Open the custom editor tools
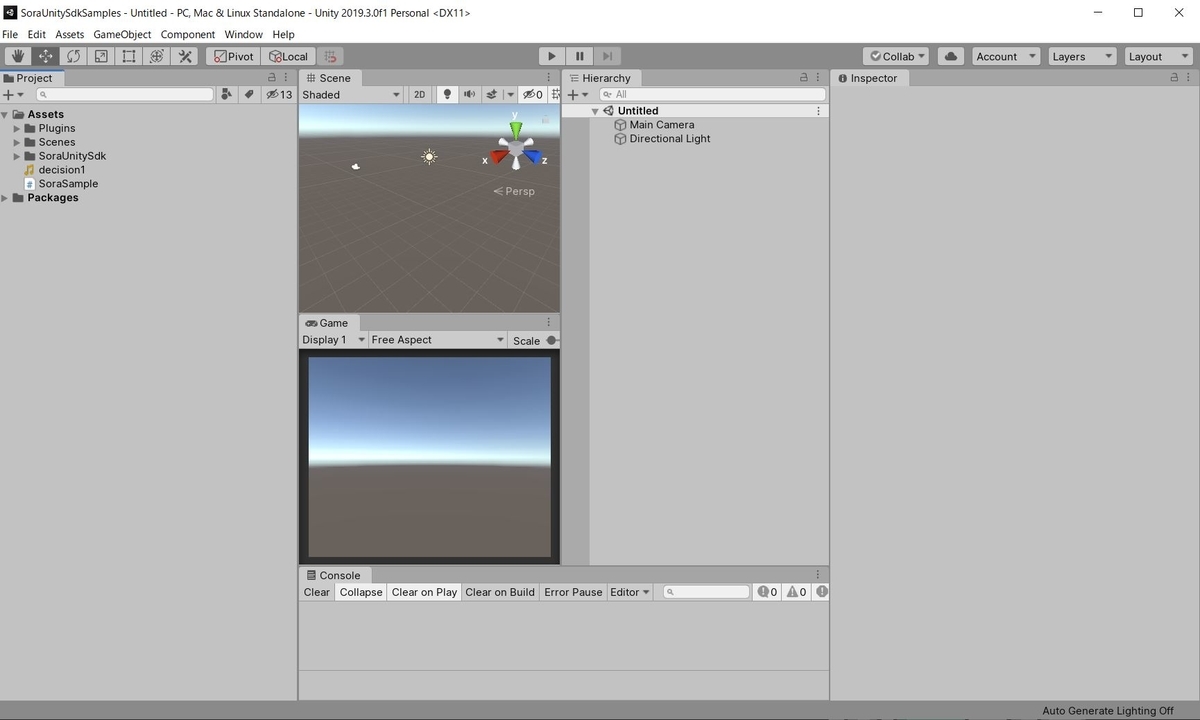The height and width of the screenshot is (720, 1200). (x=185, y=56)
